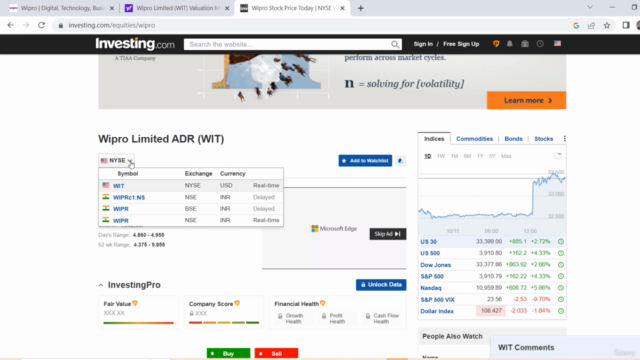640x360 pixels.
Task: Open a new browser tab with plus
Action: (360, 8)
